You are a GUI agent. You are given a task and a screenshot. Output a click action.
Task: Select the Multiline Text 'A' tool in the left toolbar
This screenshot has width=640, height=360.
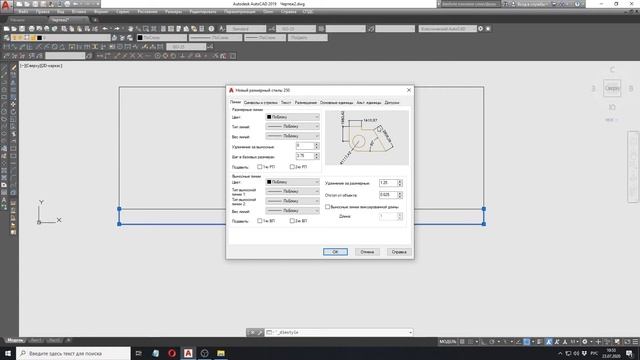coord(4,200)
